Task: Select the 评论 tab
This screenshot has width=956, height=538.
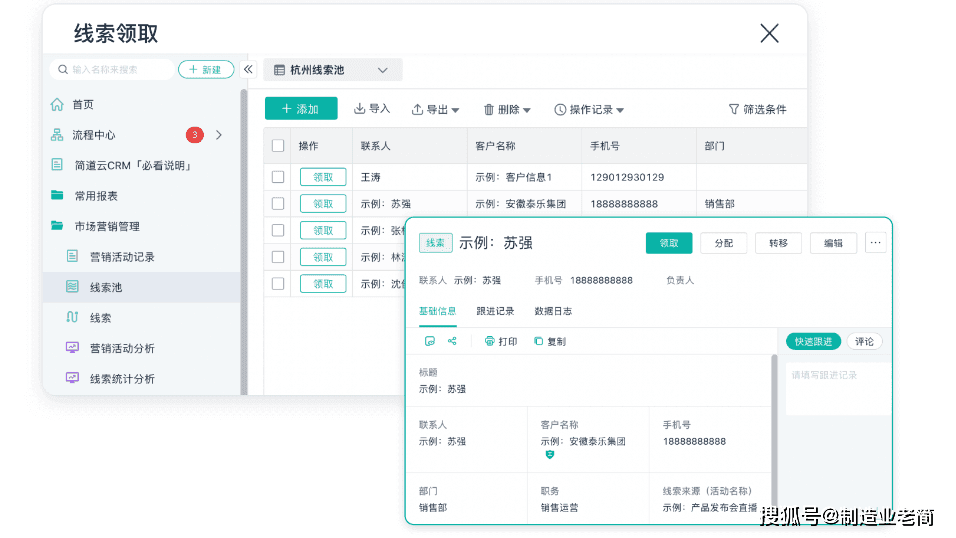Action: pos(865,342)
